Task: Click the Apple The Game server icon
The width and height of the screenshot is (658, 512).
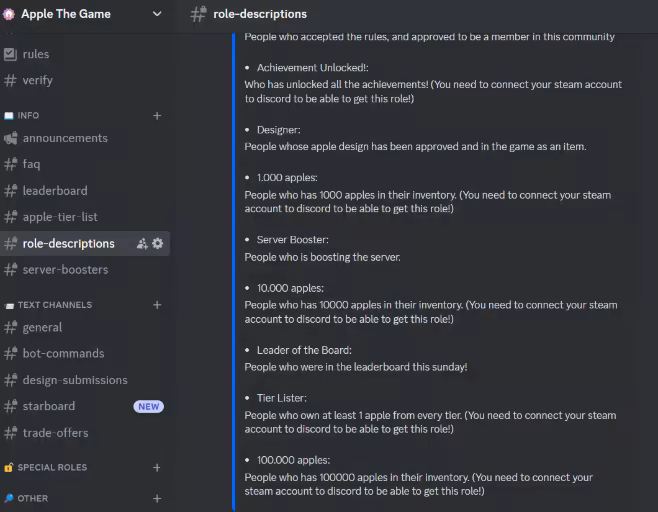Action: click(10, 14)
